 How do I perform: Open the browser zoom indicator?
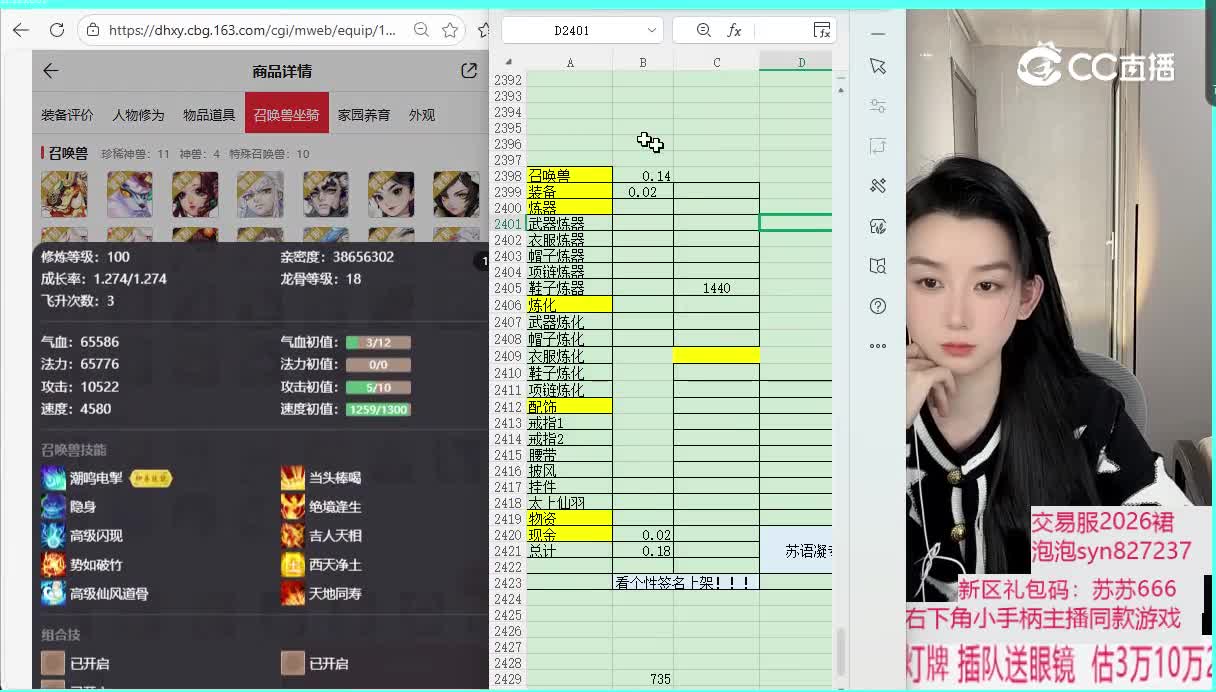coord(422,30)
